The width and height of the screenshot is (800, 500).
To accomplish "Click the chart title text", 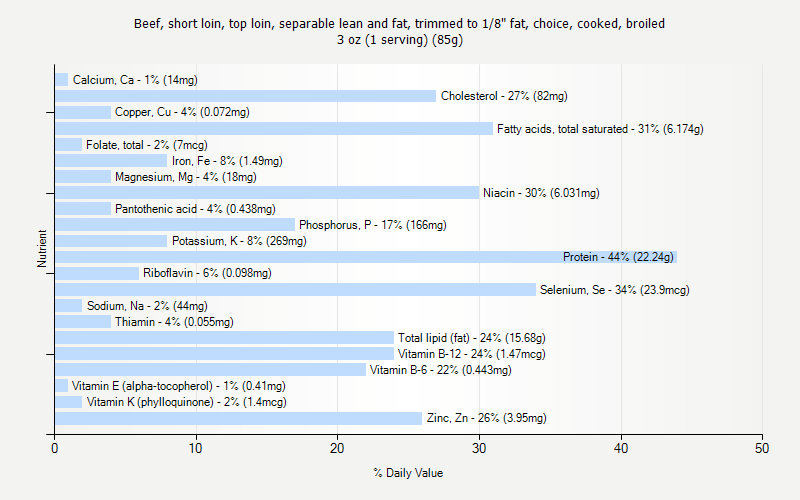I will (399, 31).
